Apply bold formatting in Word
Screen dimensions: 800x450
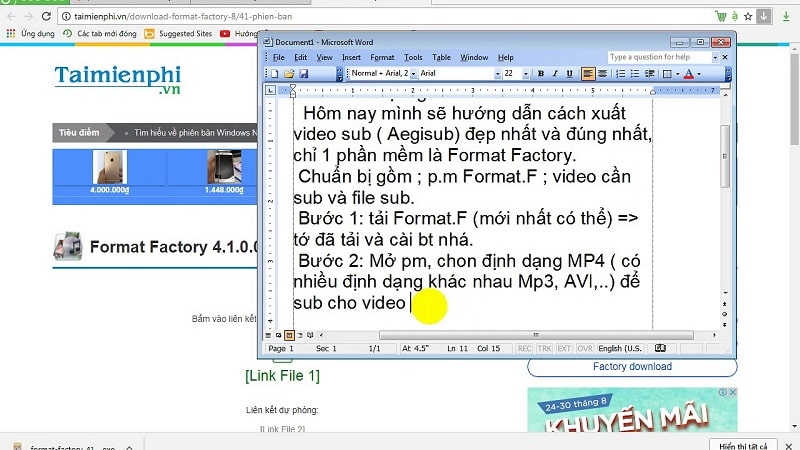[541, 74]
